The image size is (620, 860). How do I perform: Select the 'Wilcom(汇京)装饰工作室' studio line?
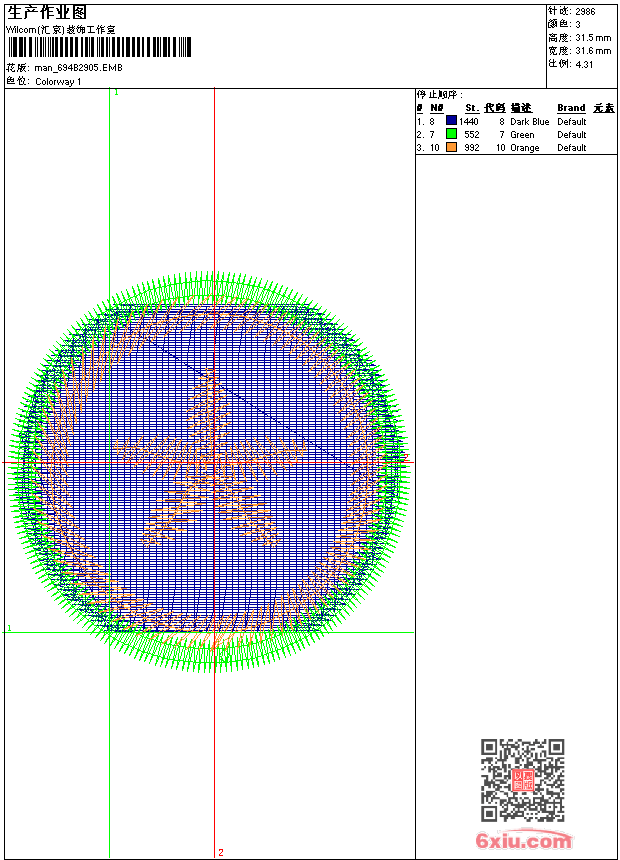tap(61, 30)
